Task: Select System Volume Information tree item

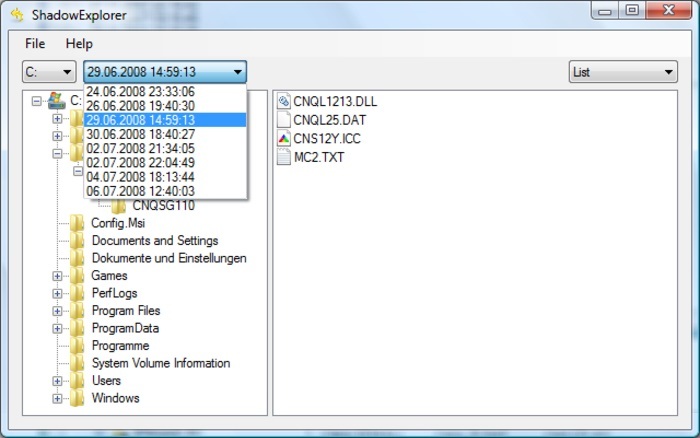Action: (x=161, y=363)
